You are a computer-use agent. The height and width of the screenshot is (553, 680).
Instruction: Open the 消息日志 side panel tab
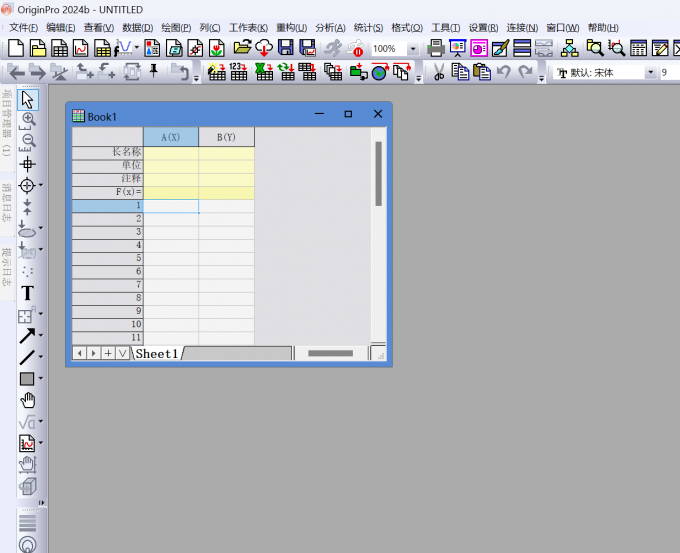click(x=7, y=203)
